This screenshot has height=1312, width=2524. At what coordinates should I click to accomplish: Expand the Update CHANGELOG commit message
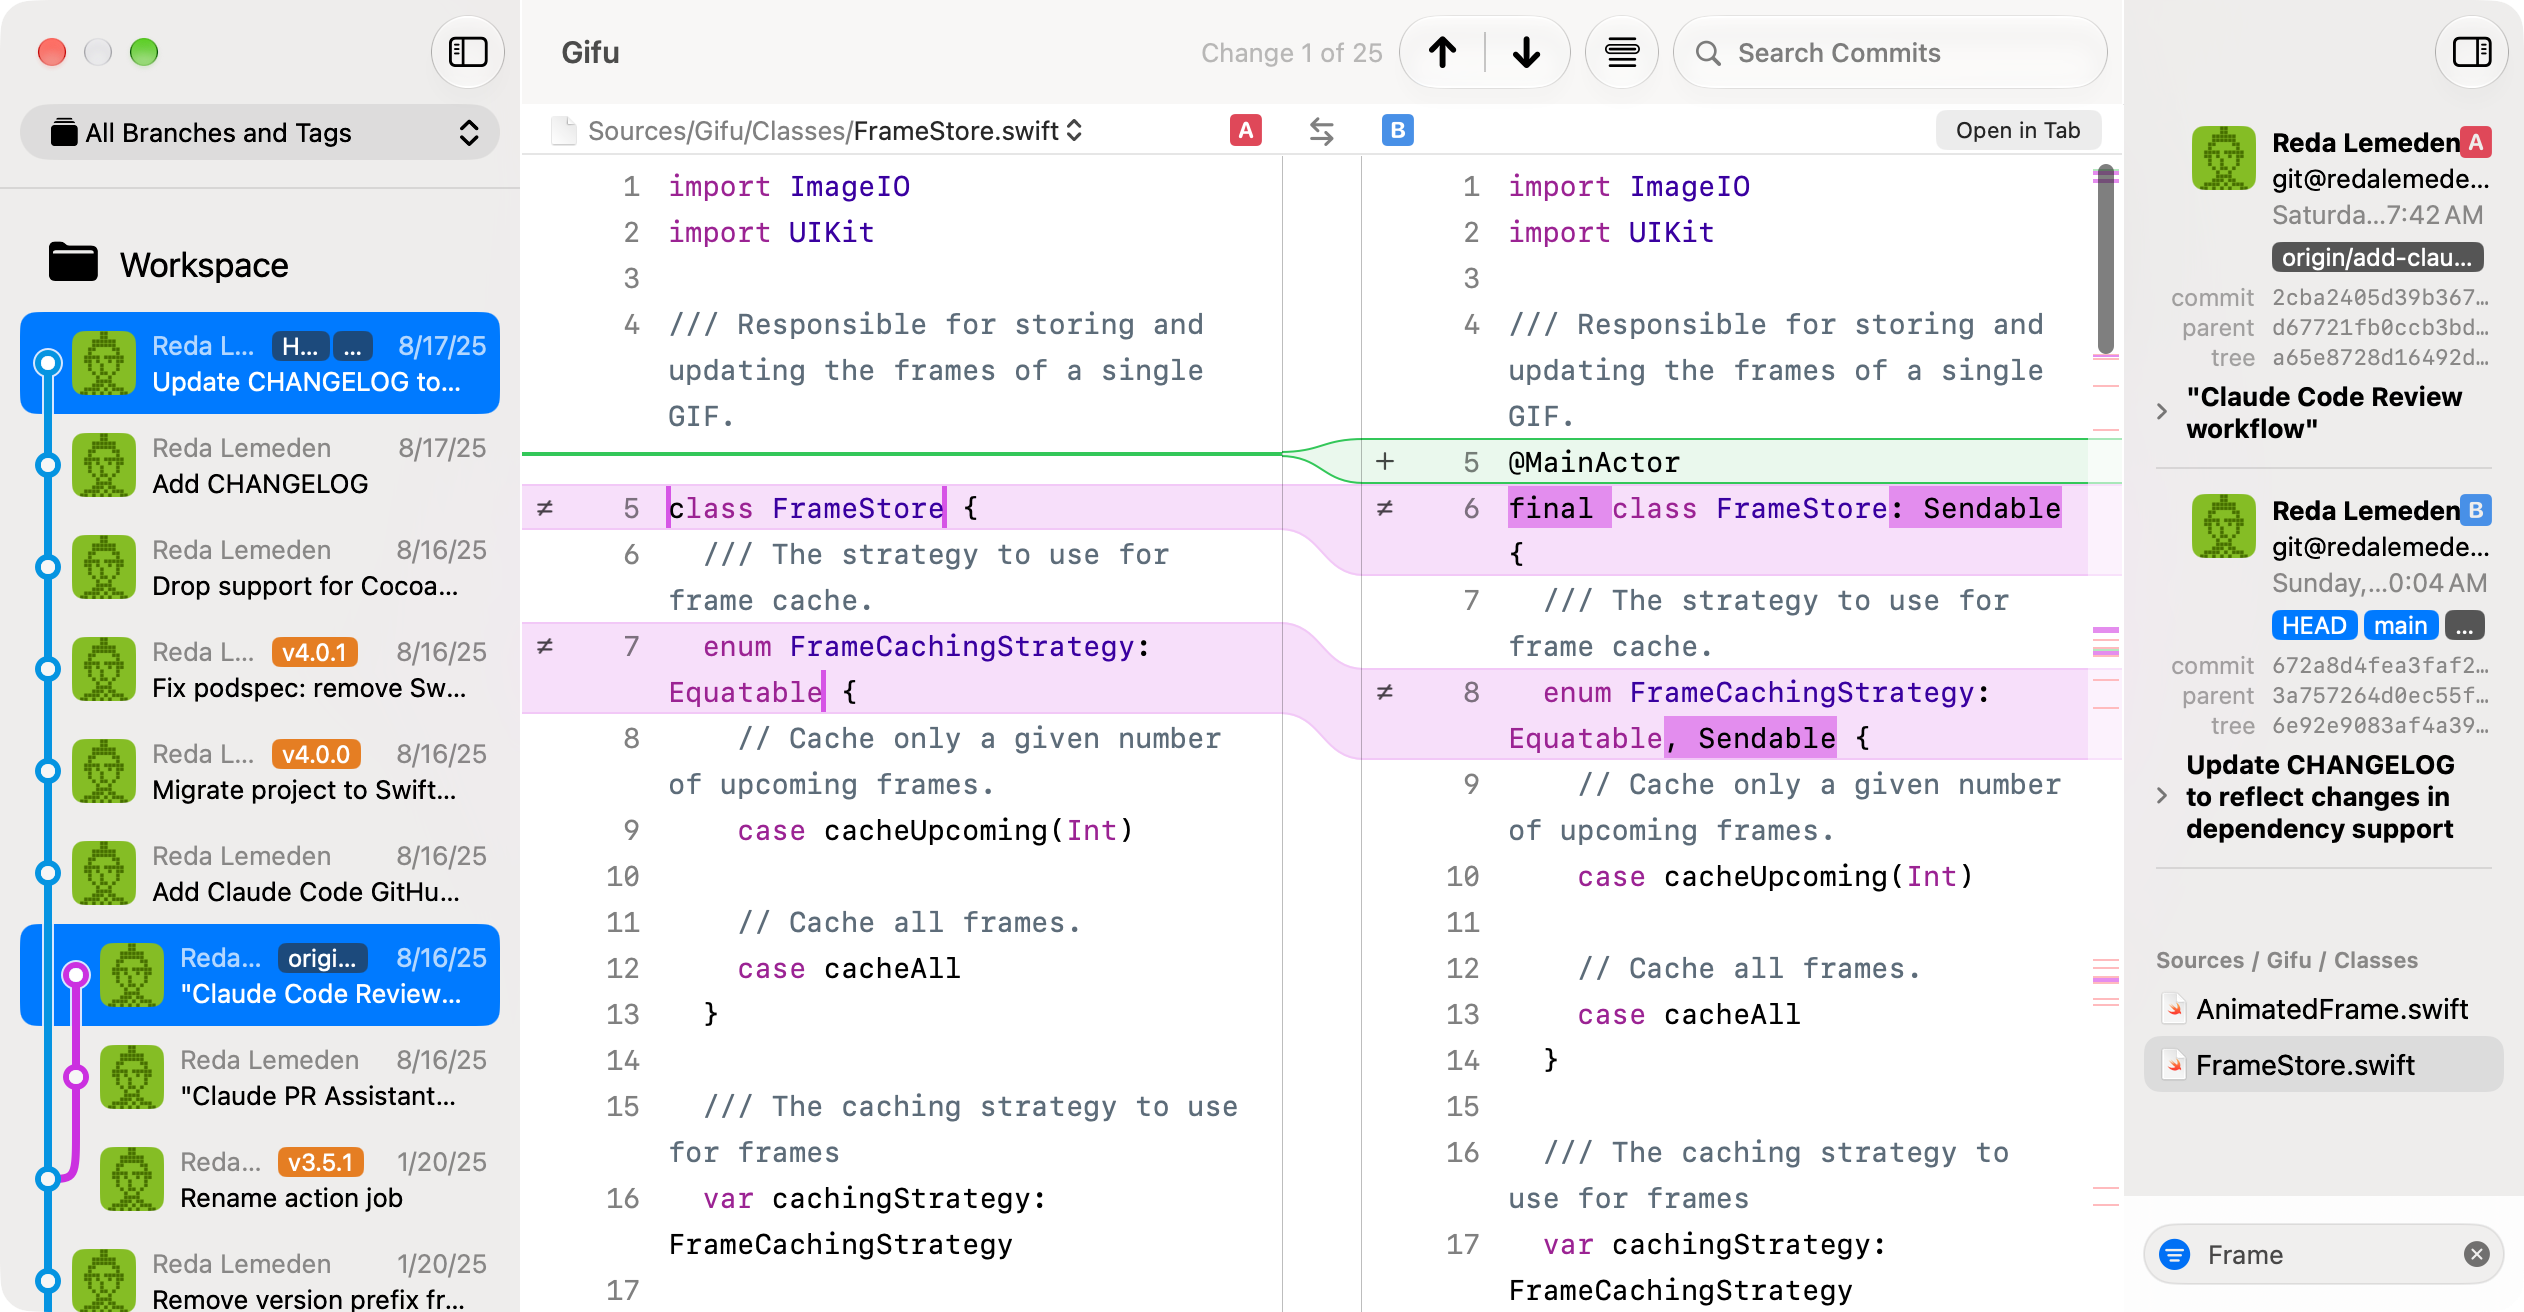(x=2162, y=796)
